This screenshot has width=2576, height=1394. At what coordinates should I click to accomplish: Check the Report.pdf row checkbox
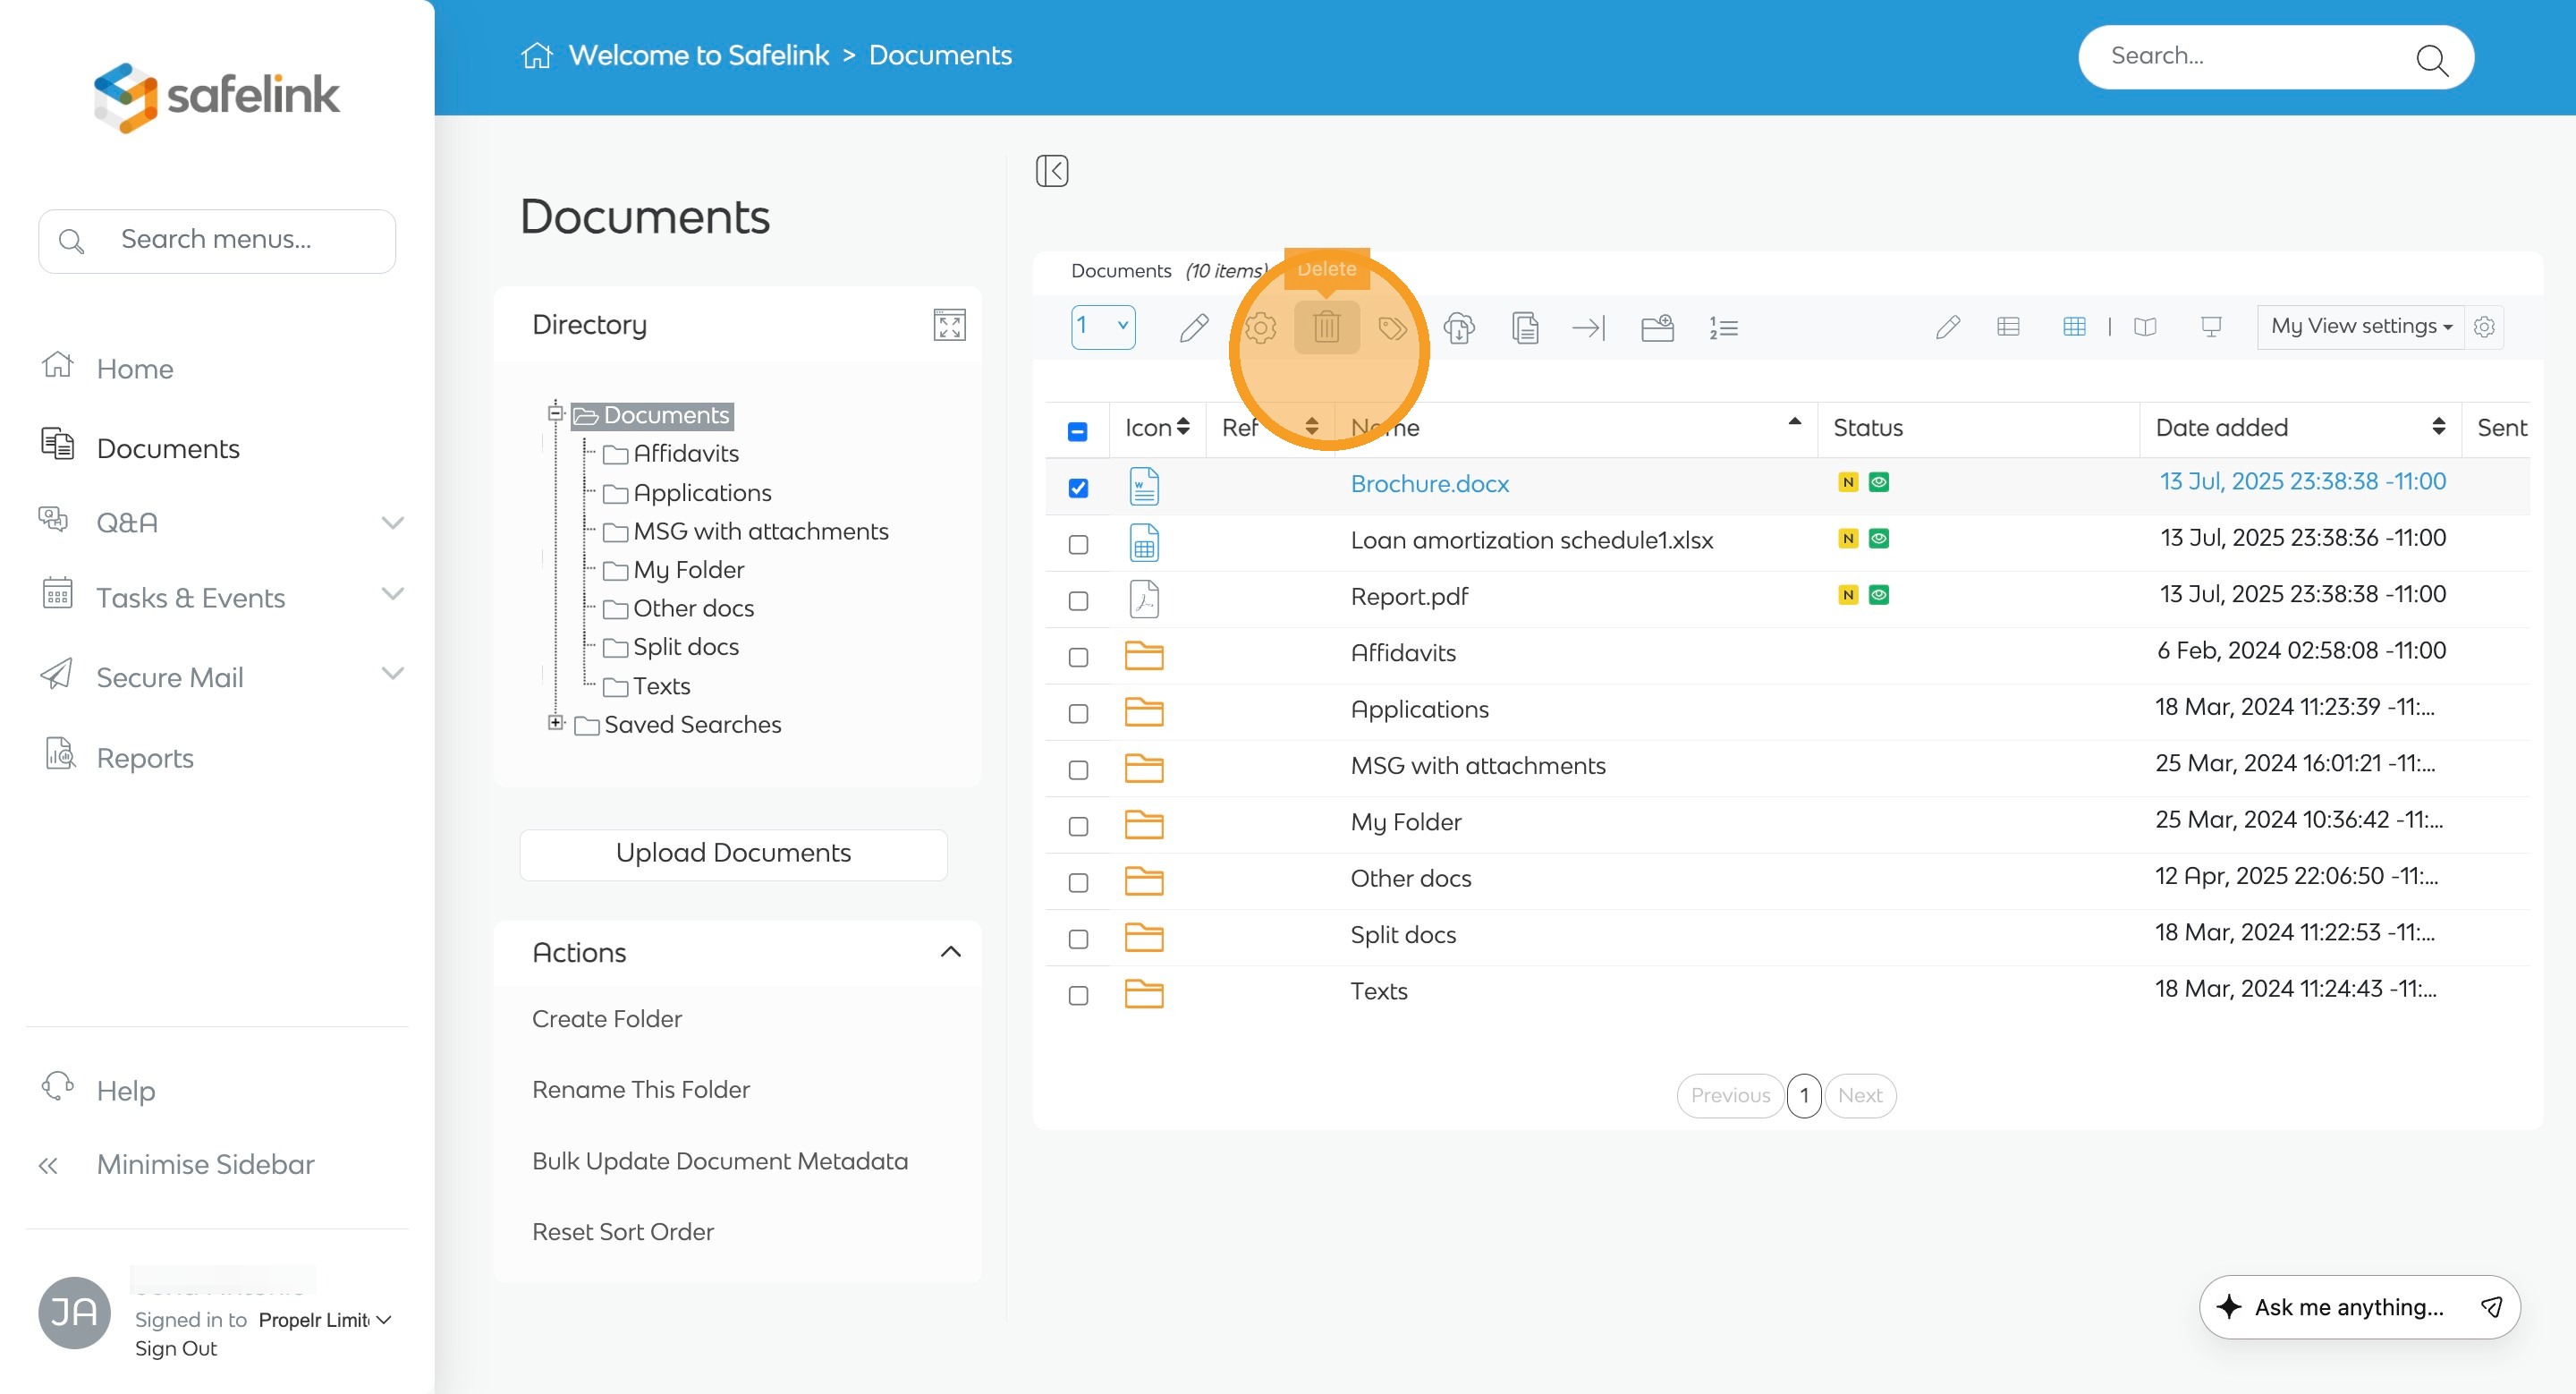tap(1078, 601)
